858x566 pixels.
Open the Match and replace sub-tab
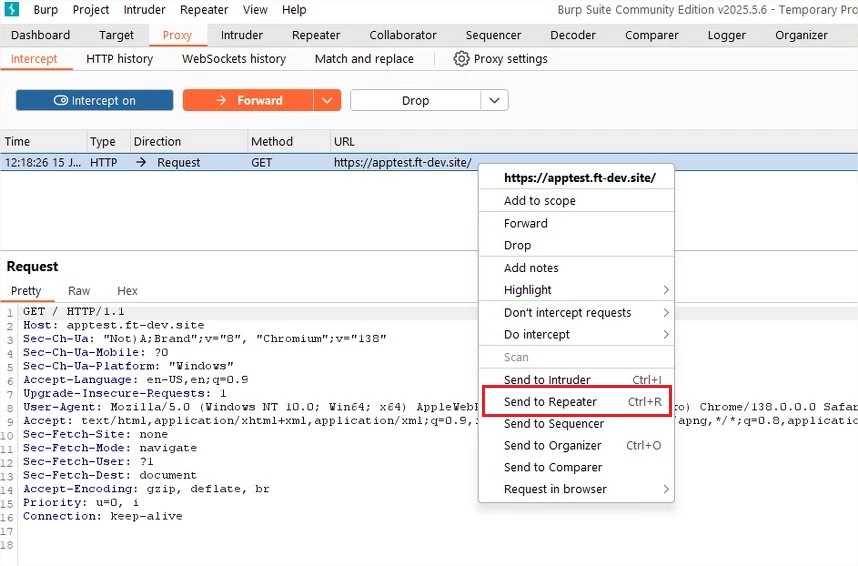point(364,59)
